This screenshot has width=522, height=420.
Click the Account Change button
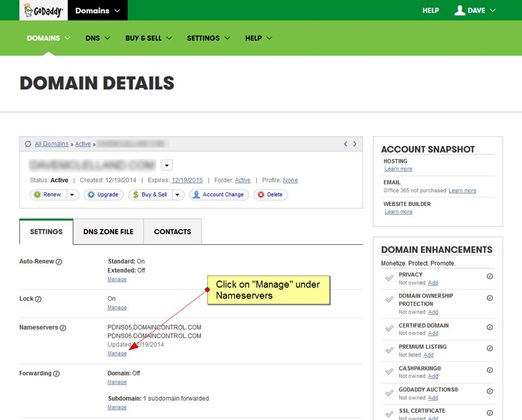point(219,195)
